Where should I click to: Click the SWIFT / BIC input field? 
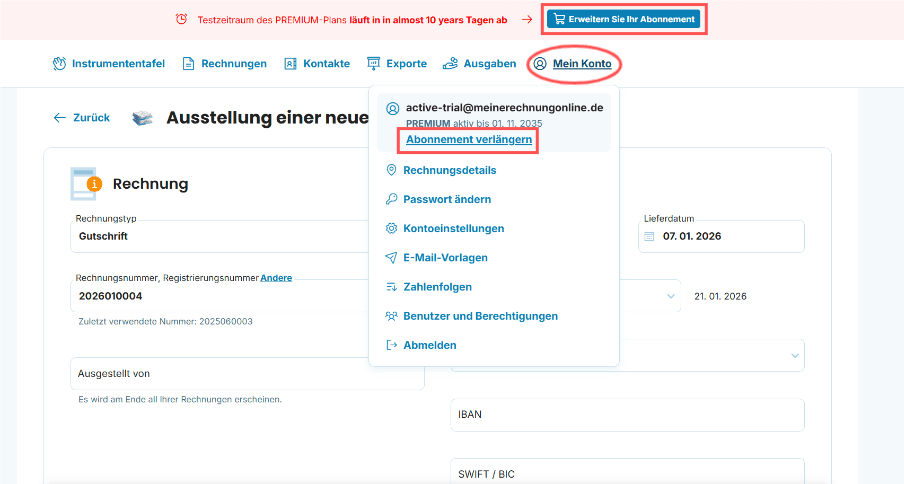point(627,471)
